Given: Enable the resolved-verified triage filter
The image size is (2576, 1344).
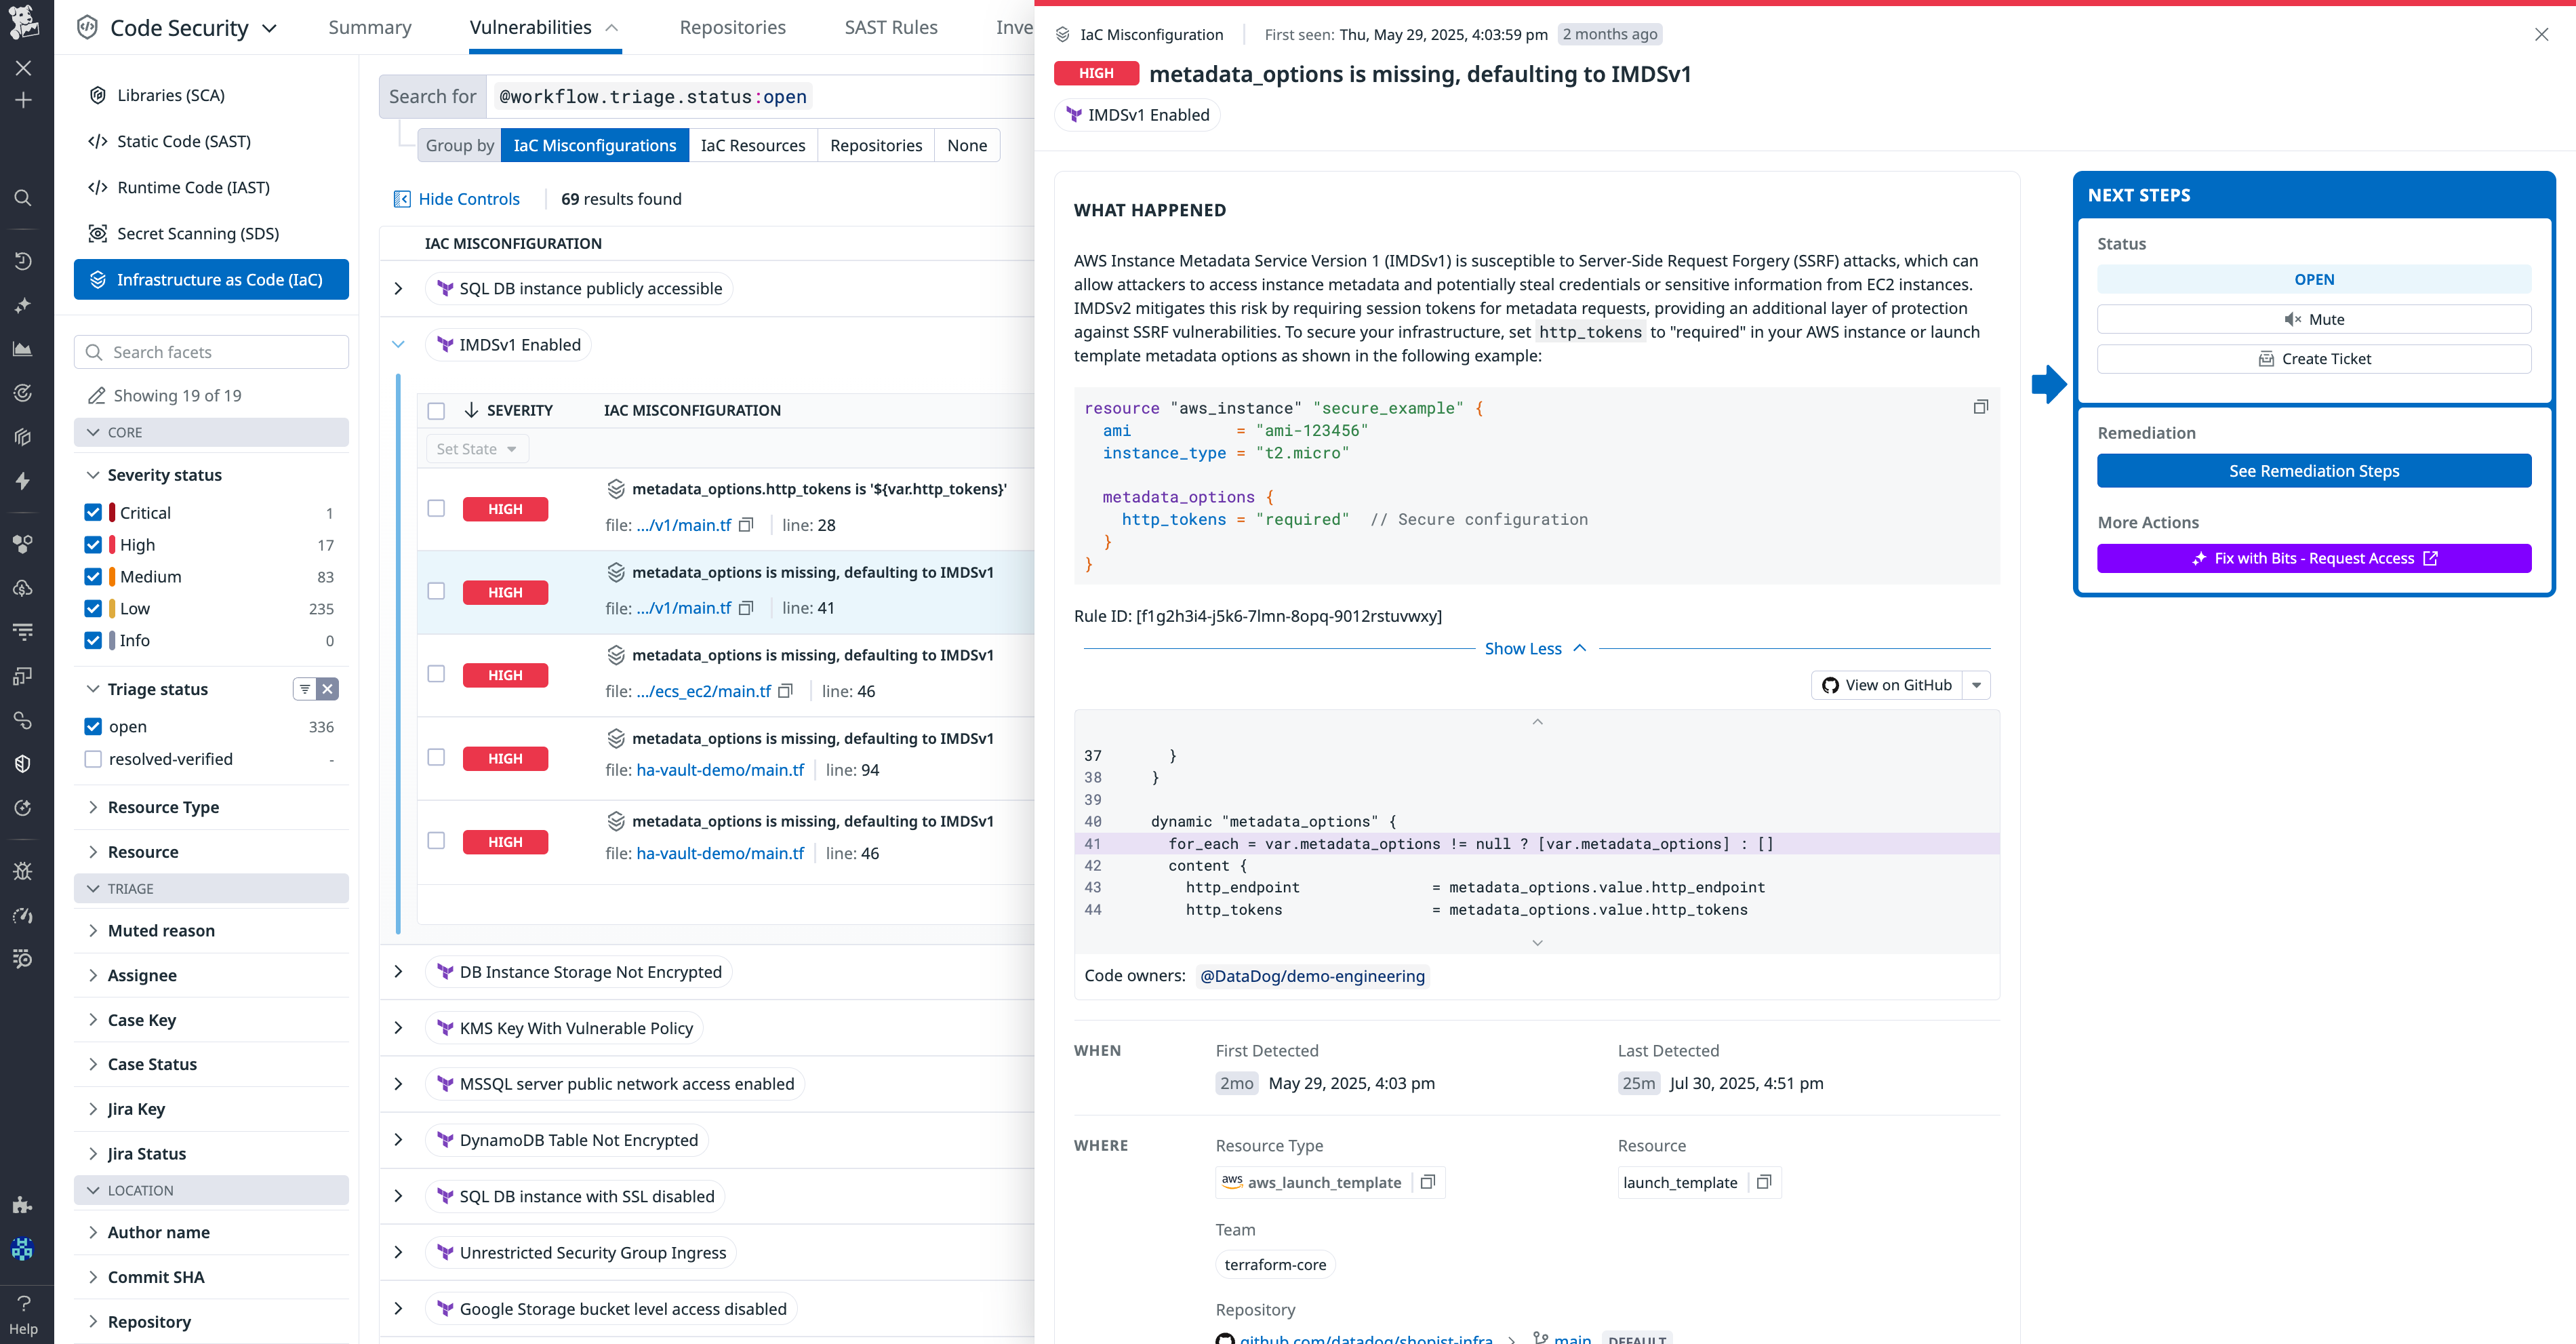Looking at the screenshot, I should point(93,759).
